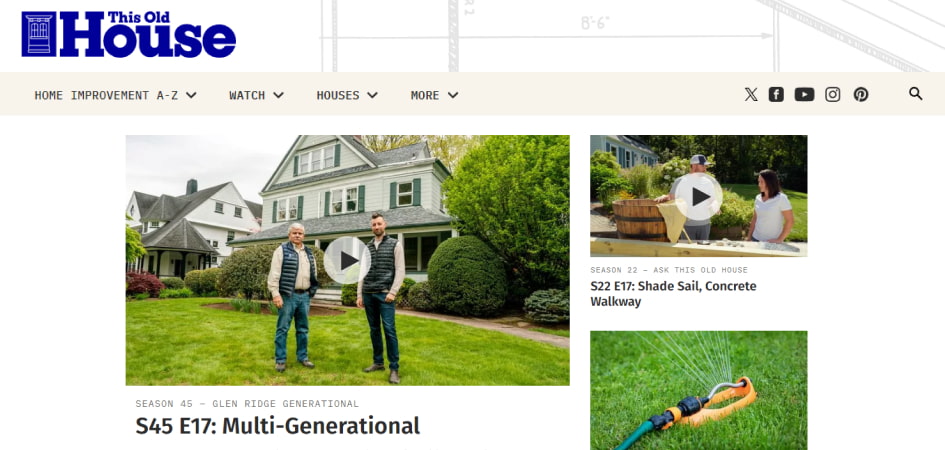Open the Pinterest social icon

861,95
